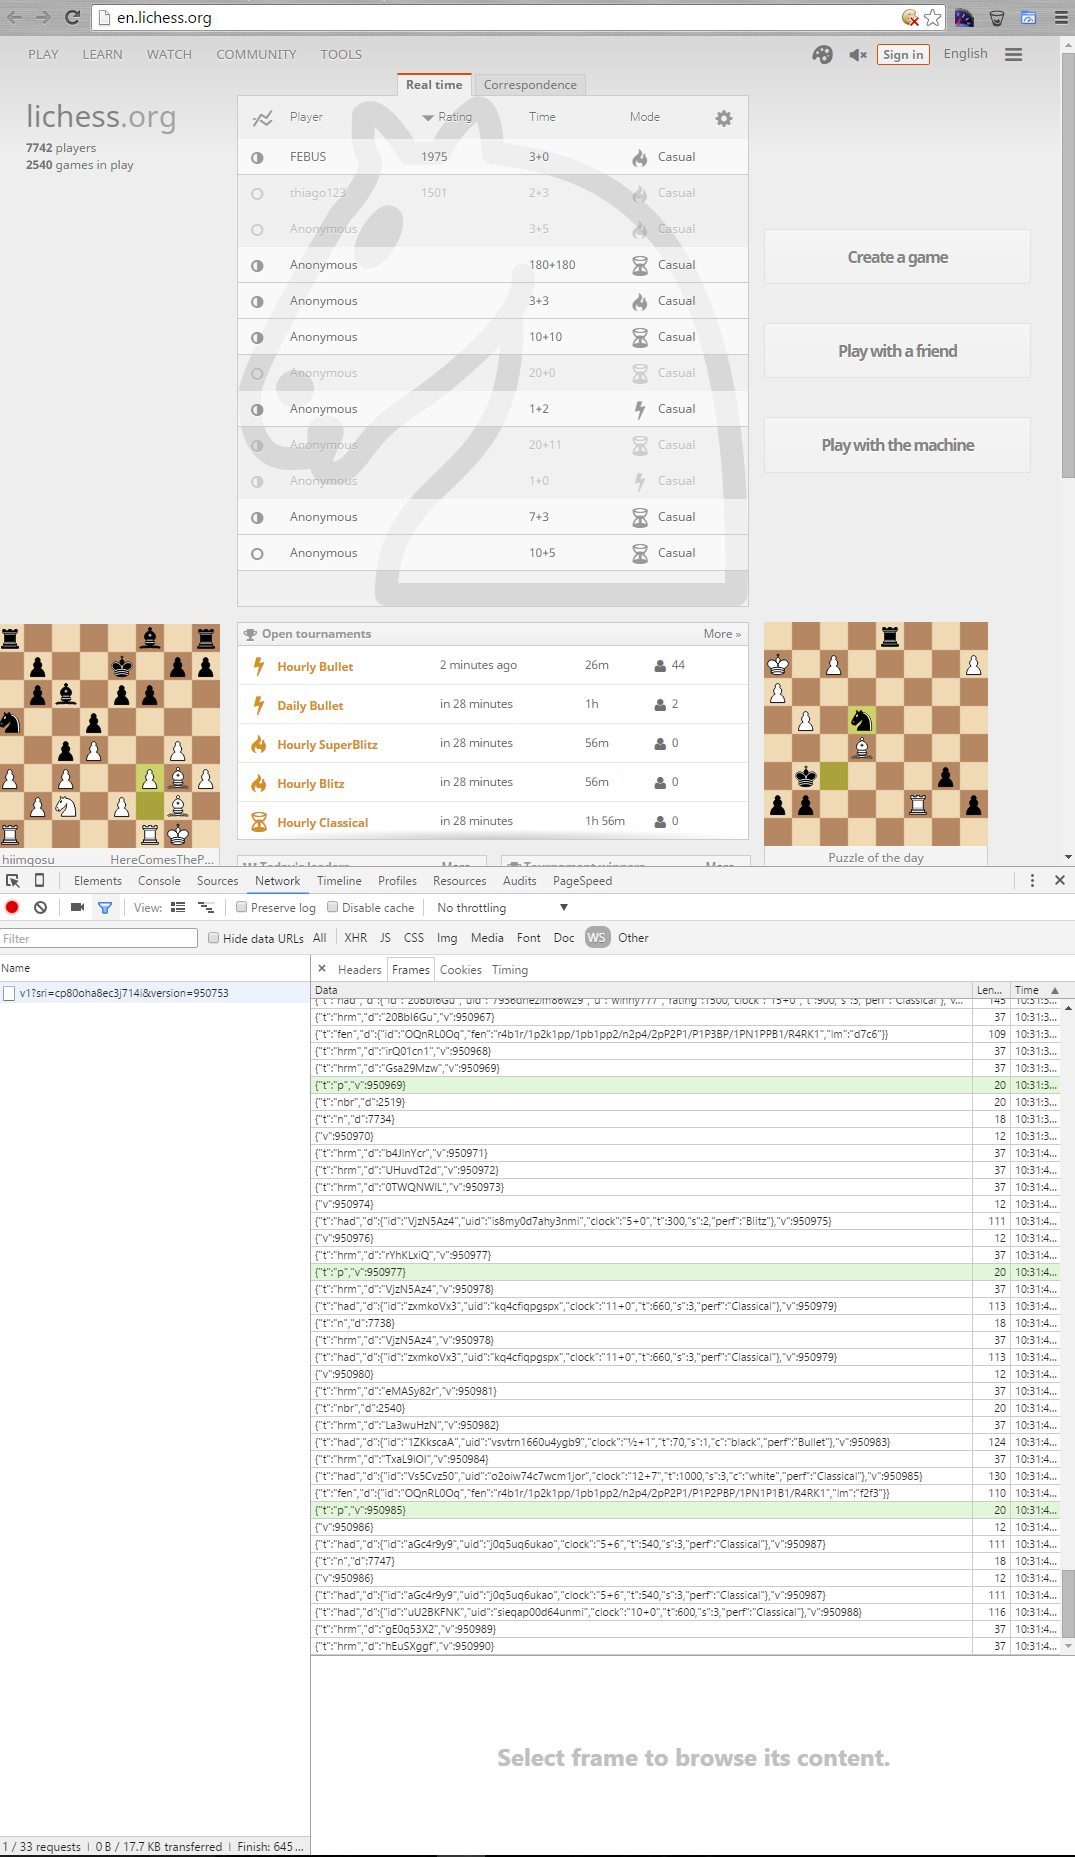Click the Hourly Bullet lightning icon
1075x1857 pixels.
tap(258, 666)
